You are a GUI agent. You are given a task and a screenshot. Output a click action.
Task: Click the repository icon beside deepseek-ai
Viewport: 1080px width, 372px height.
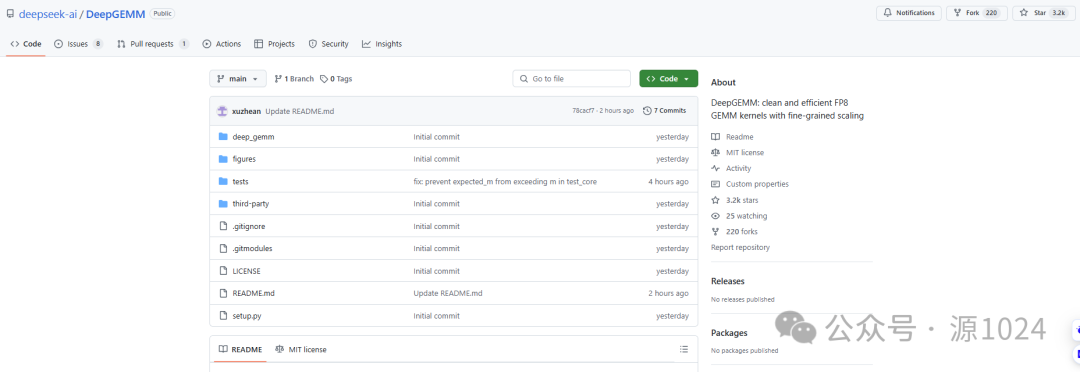tap(10, 13)
